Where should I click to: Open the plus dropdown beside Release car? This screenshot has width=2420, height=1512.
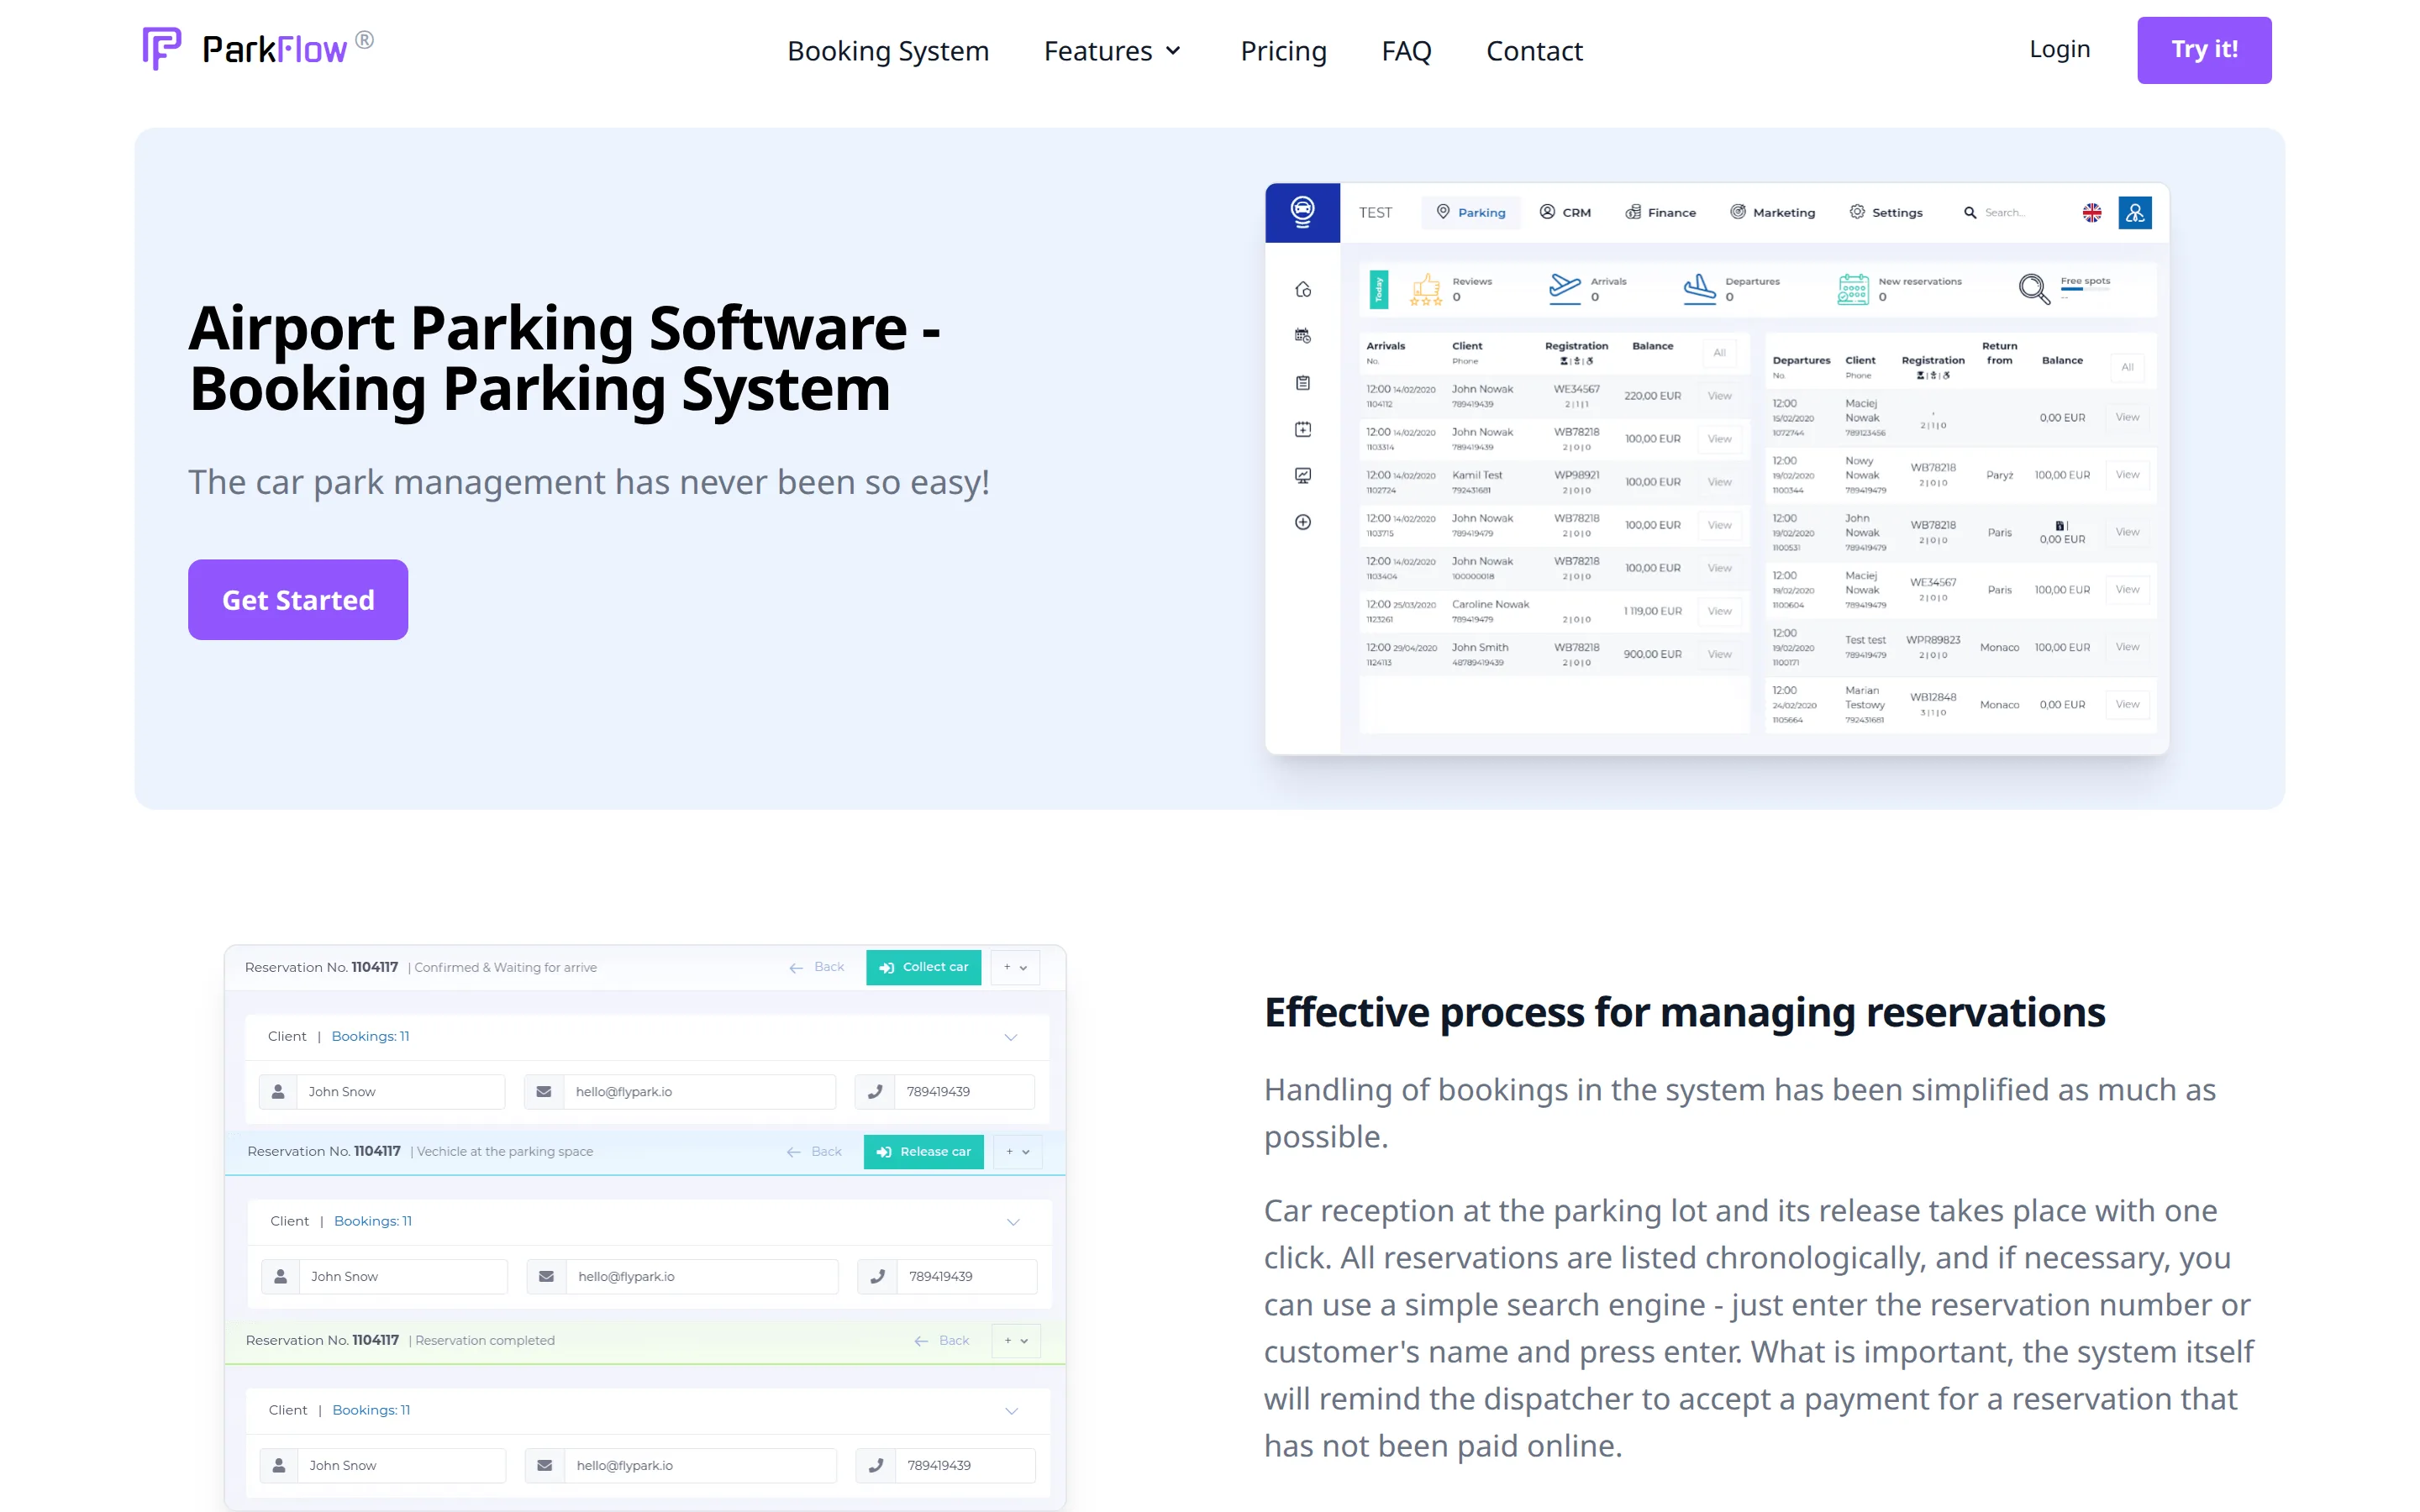1018,1152
